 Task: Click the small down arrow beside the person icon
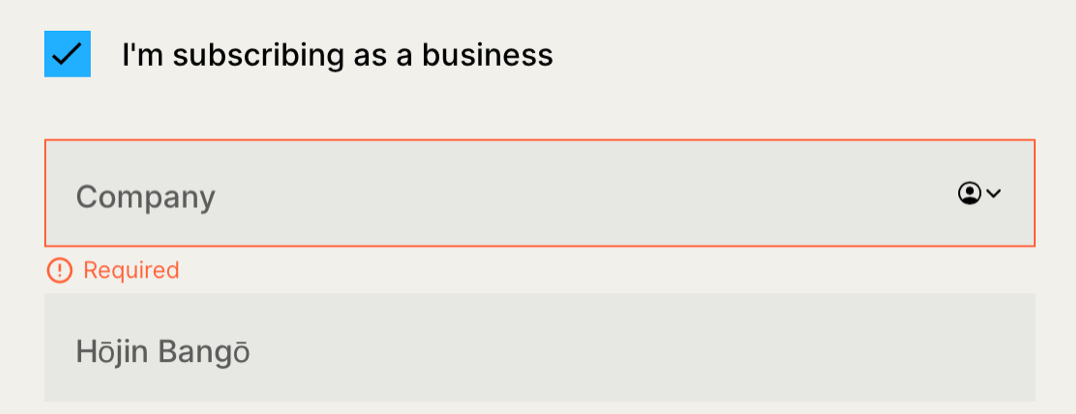(993, 194)
